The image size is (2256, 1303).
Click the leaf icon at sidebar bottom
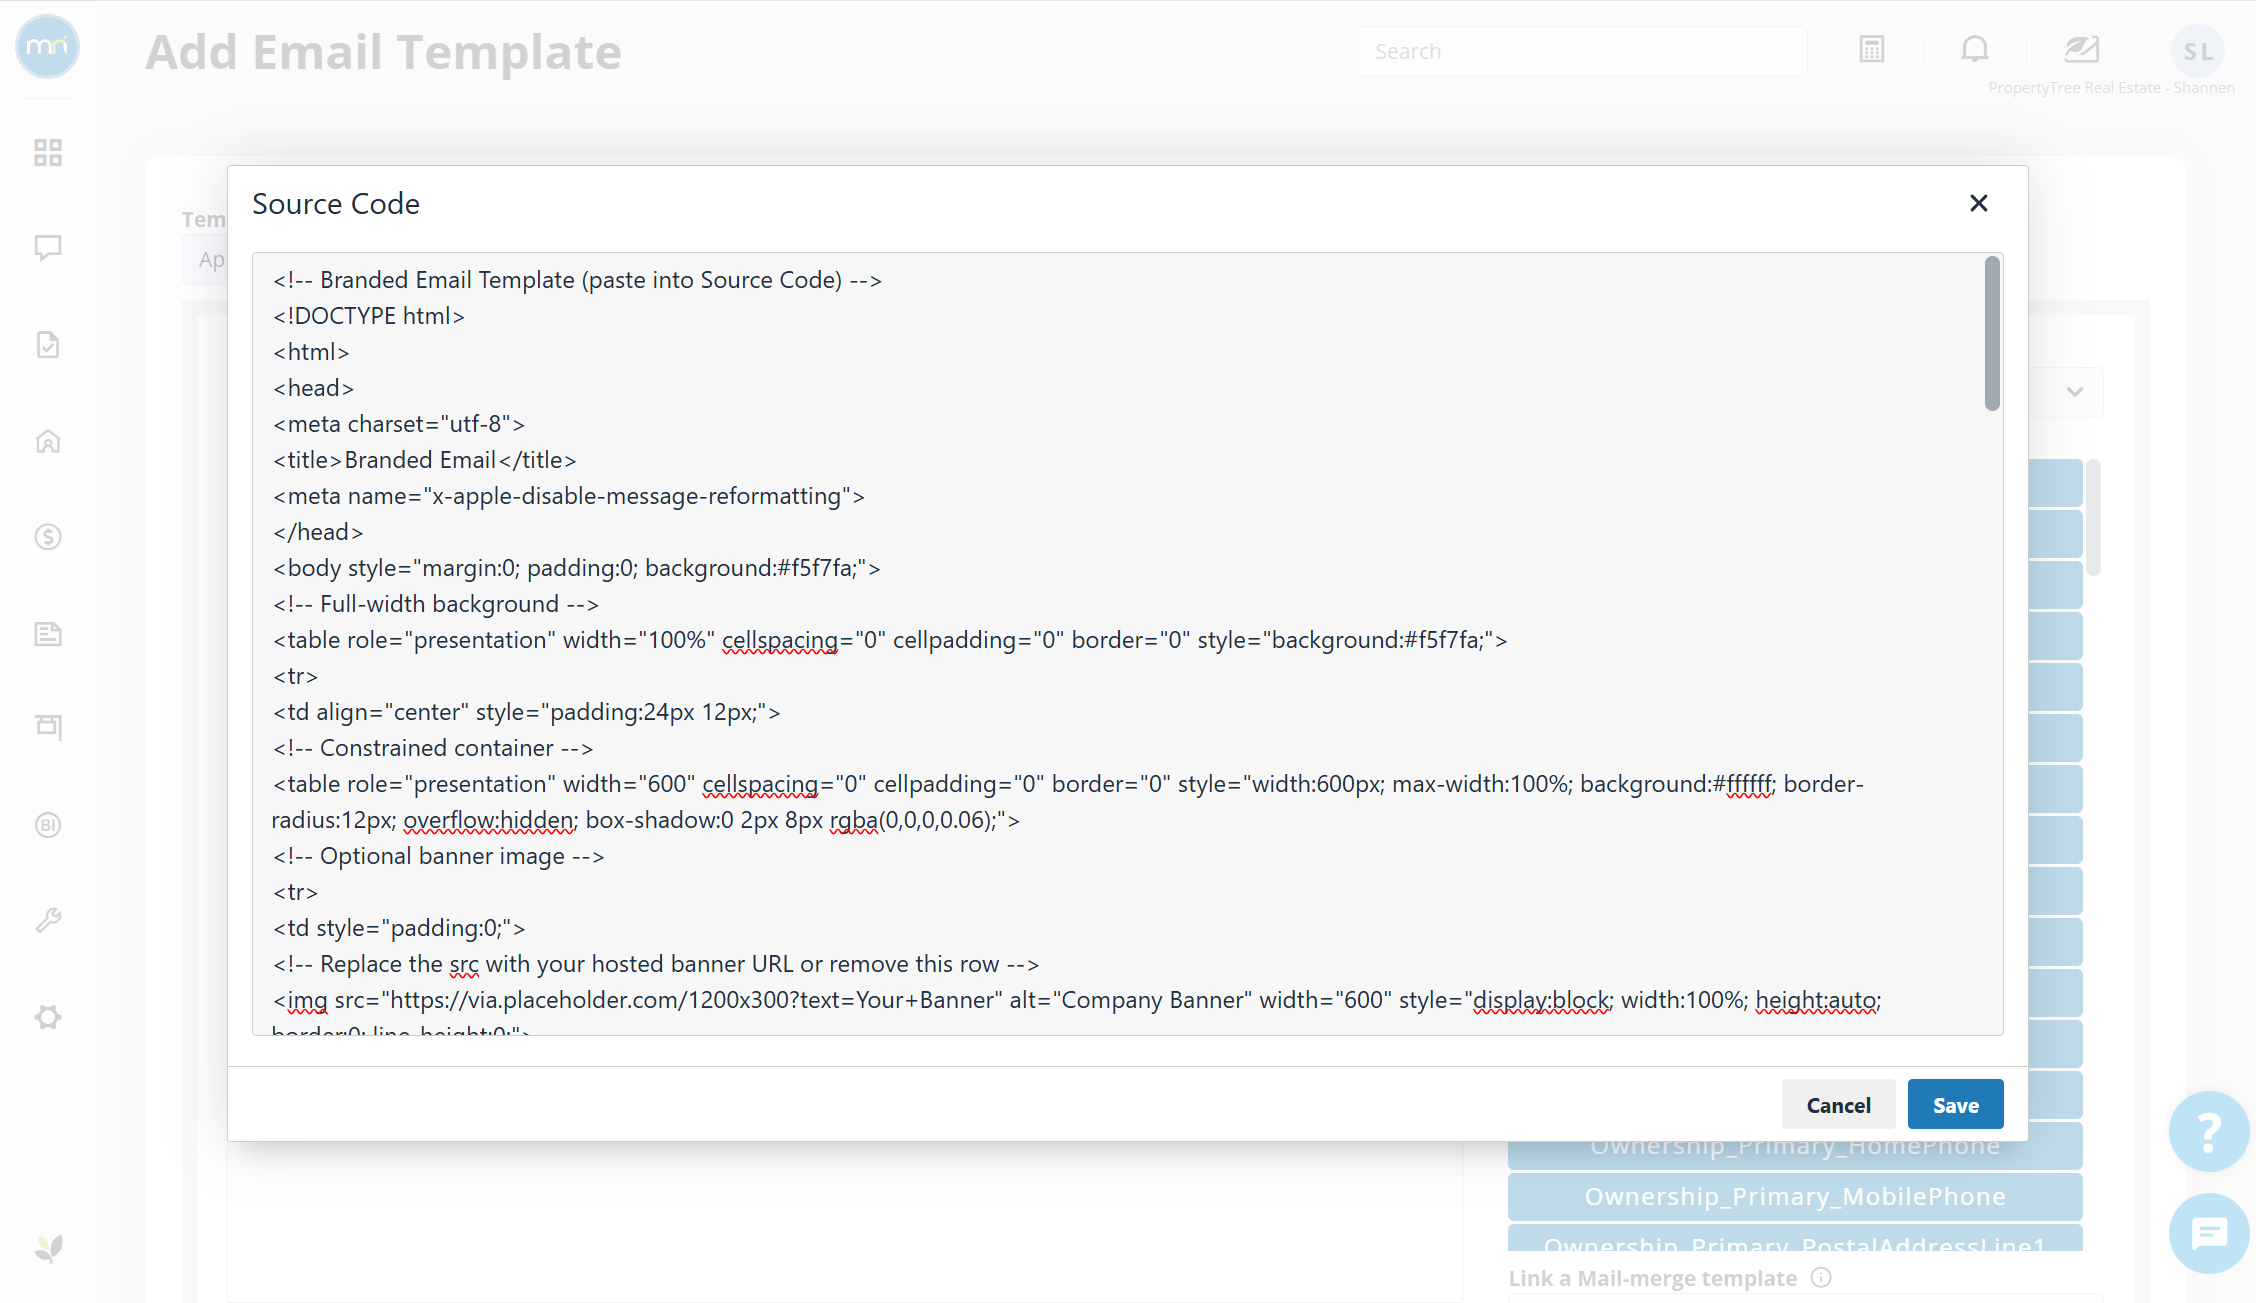pos(48,1248)
